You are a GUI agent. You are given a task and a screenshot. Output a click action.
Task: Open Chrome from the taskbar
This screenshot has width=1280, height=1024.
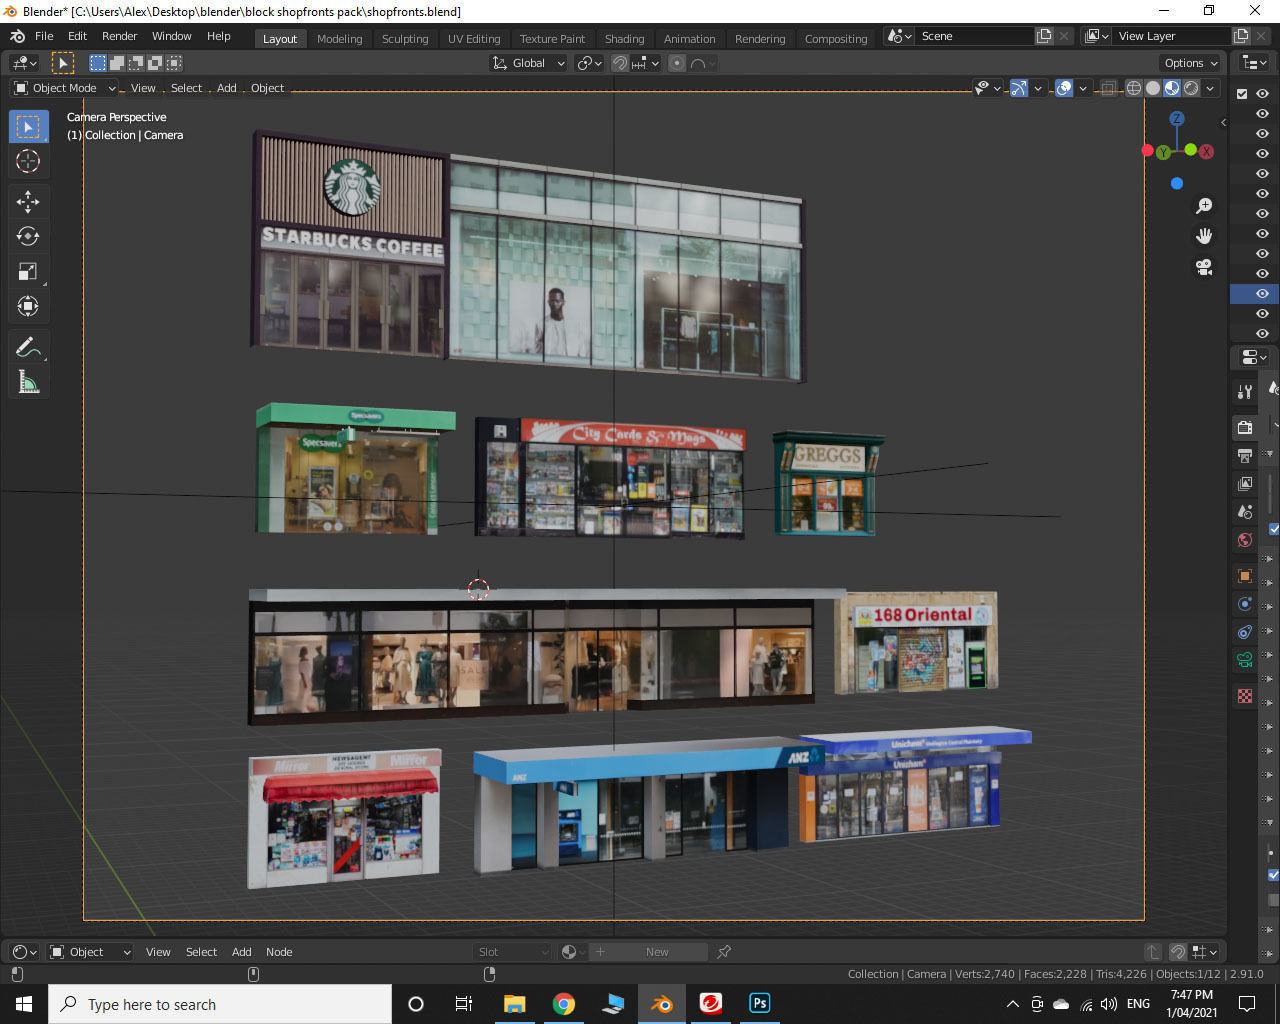coord(564,1003)
